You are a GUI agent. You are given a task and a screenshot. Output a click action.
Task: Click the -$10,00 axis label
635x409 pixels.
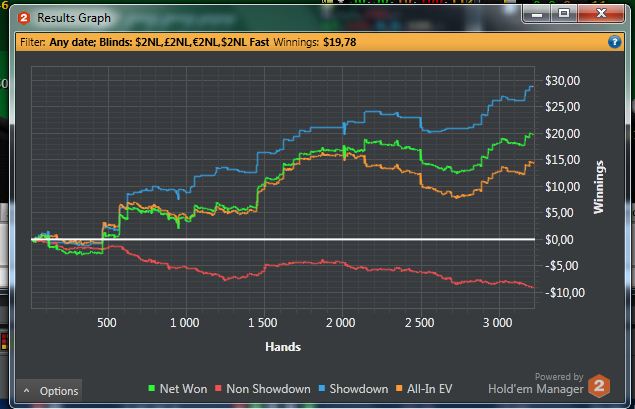(565, 292)
